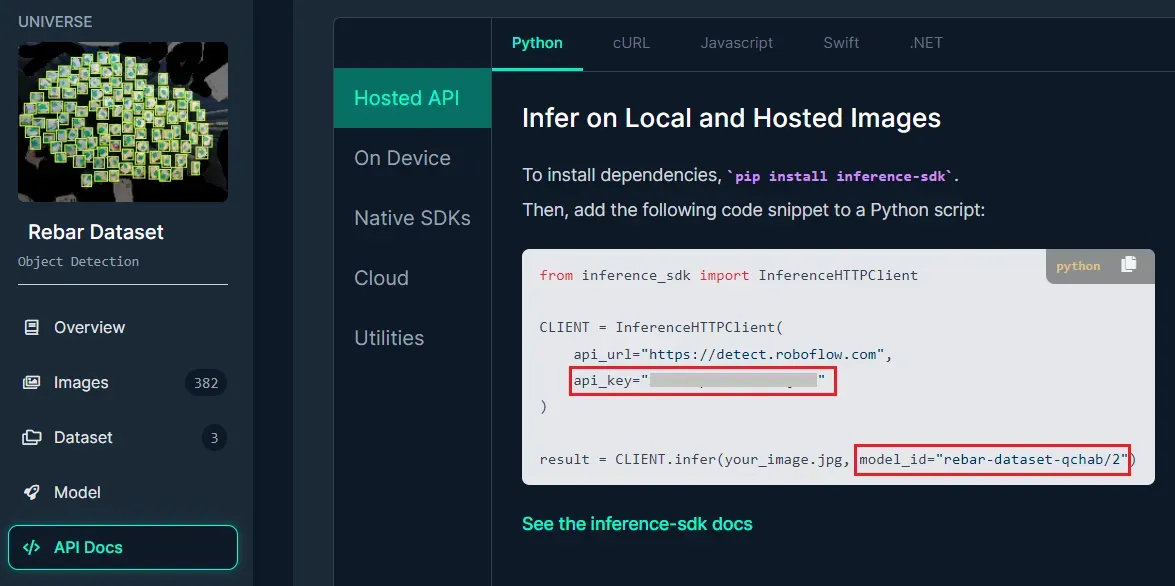Select the Native SDKs section

point(413,218)
